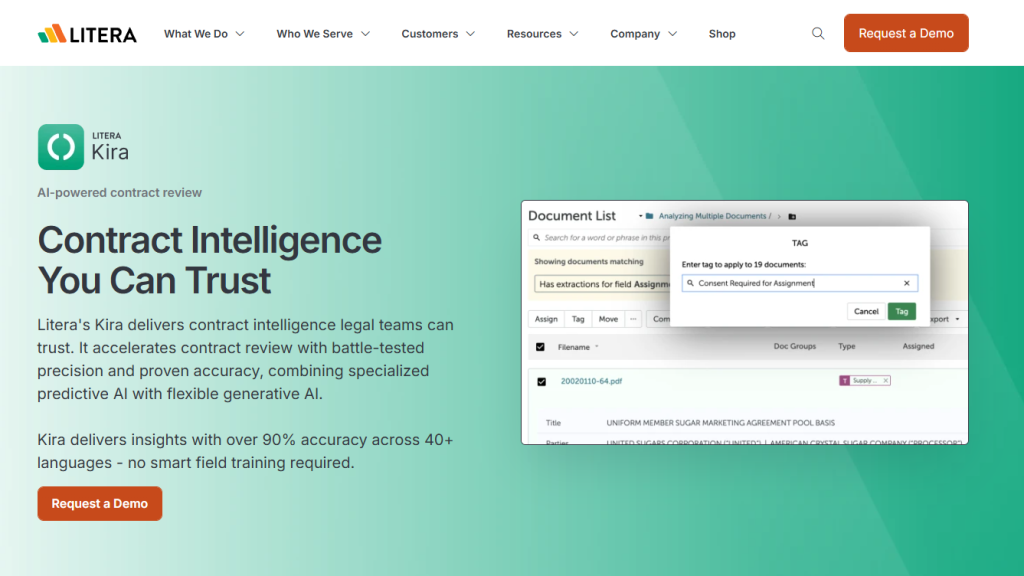Expand the What We Do menu

click(204, 34)
